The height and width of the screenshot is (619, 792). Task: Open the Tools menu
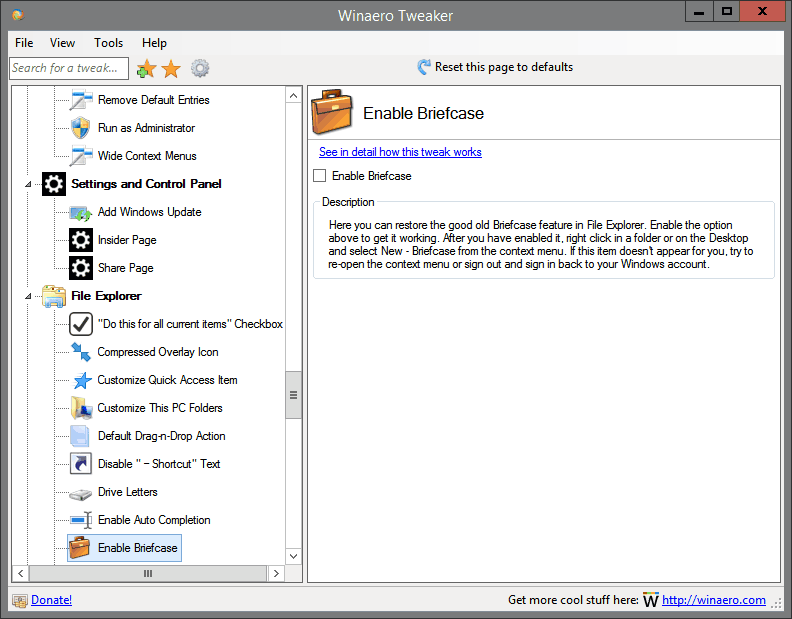108,43
